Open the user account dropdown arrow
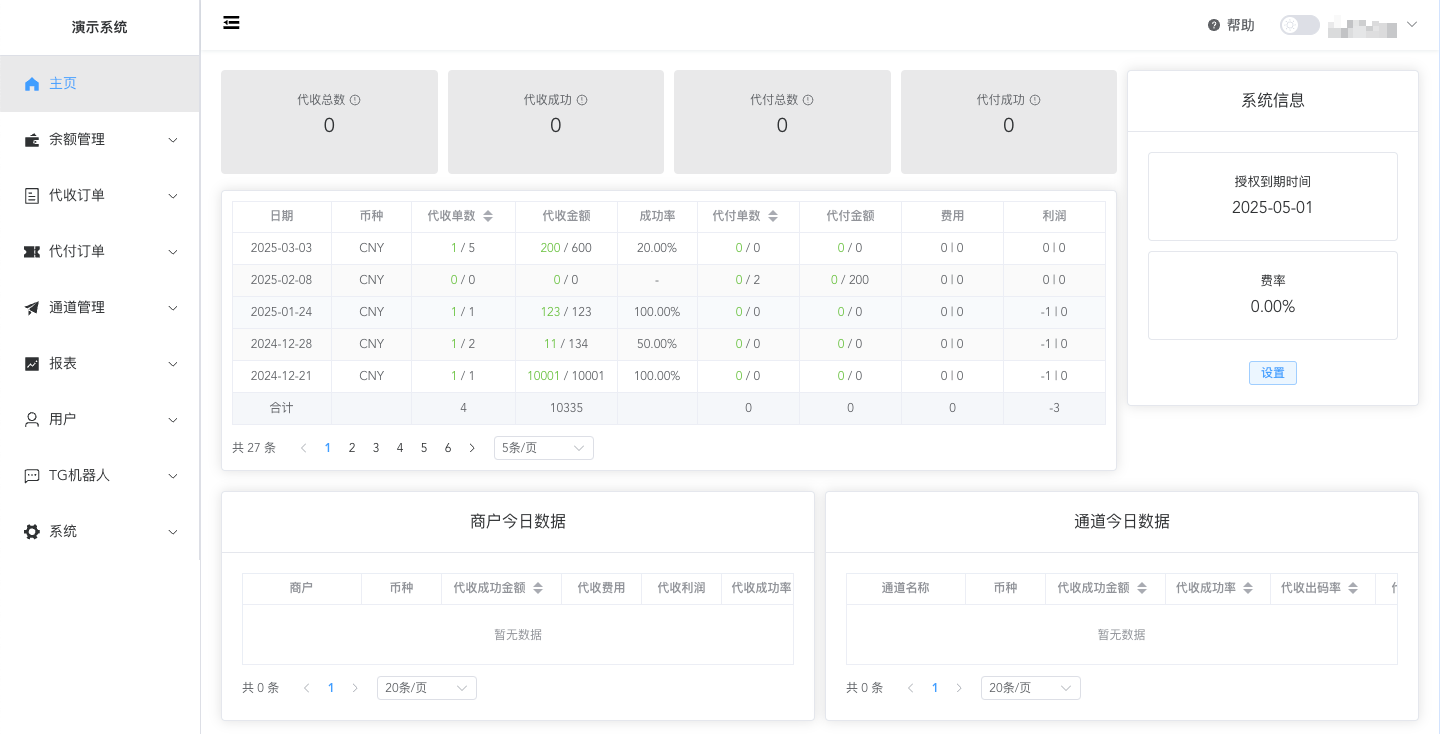This screenshot has height=734, width=1440. pos(1412,25)
